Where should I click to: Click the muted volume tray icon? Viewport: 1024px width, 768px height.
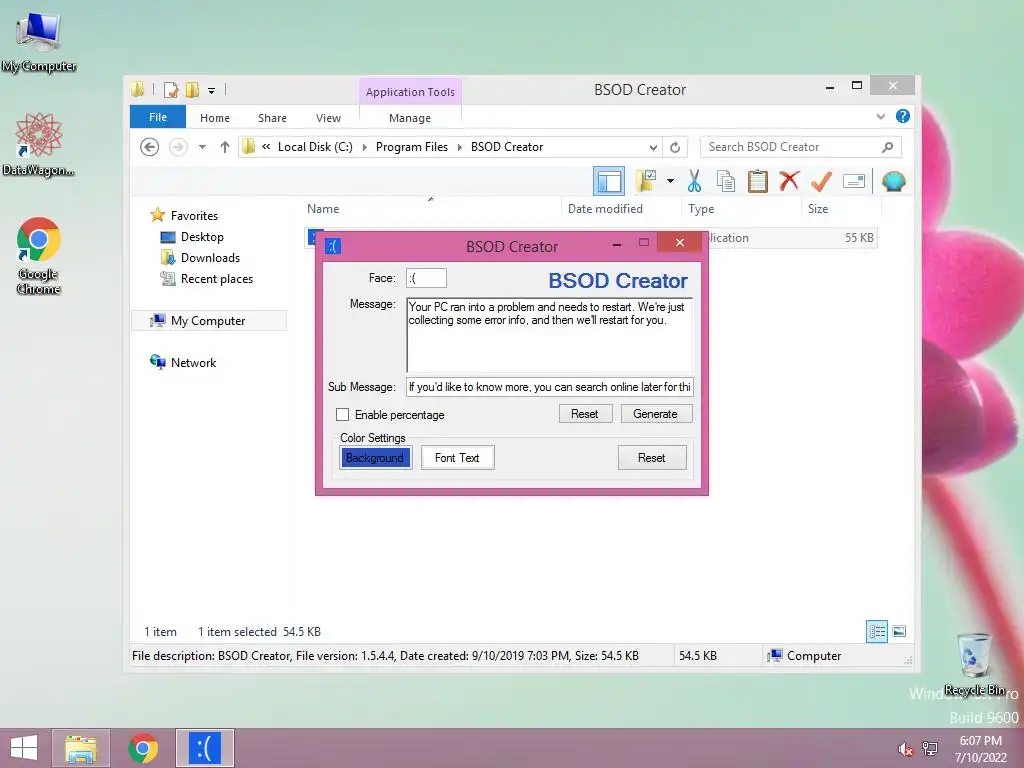905,749
